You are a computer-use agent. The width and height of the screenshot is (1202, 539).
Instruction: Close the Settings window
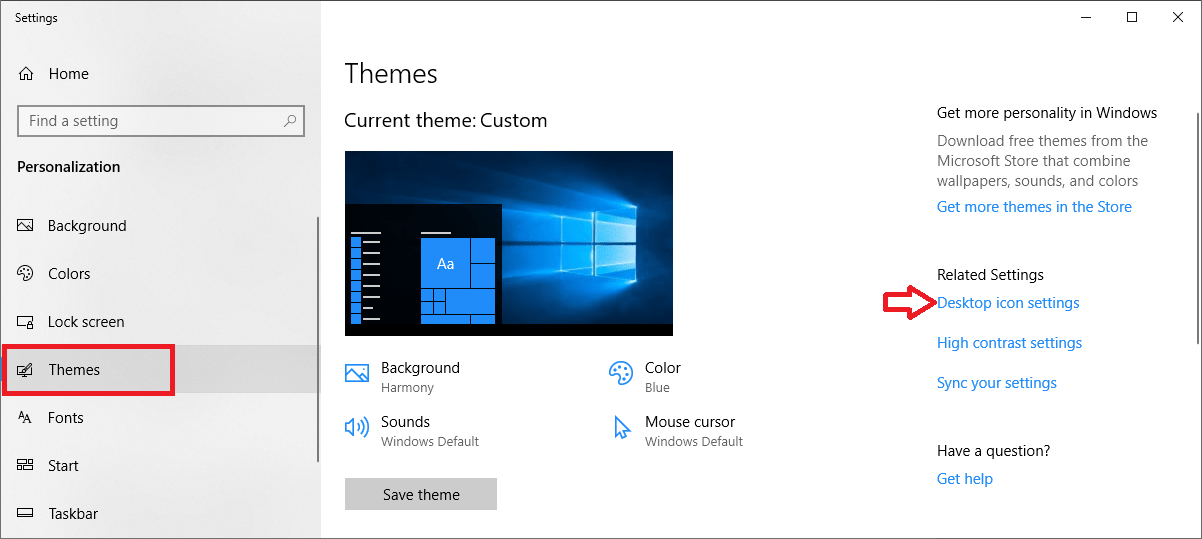click(x=1178, y=17)
